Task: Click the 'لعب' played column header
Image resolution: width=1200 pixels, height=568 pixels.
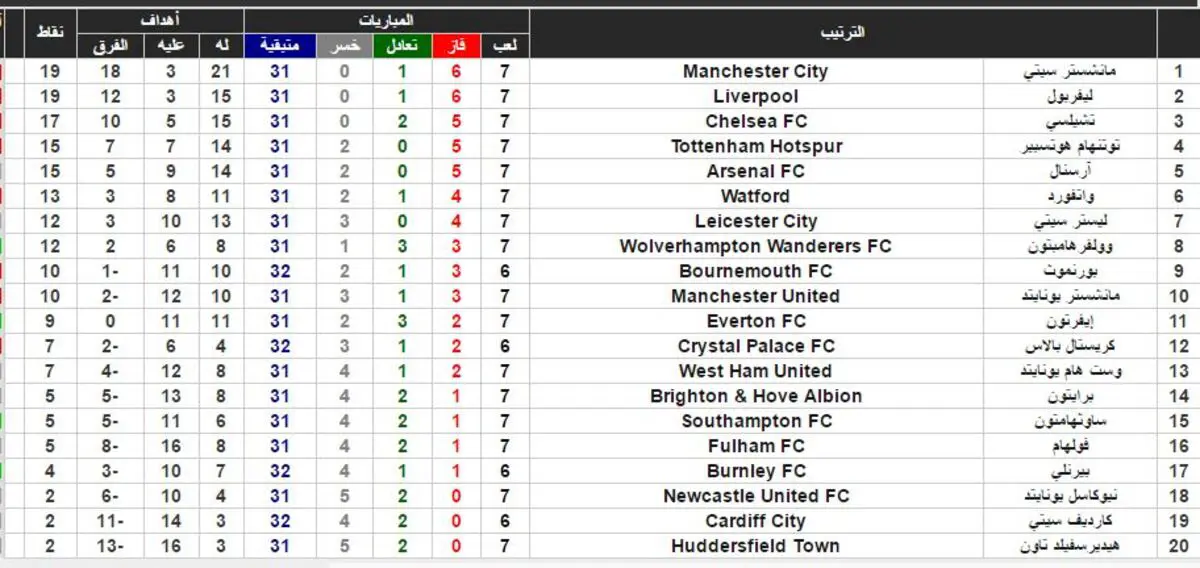Action: coord(505,46)
